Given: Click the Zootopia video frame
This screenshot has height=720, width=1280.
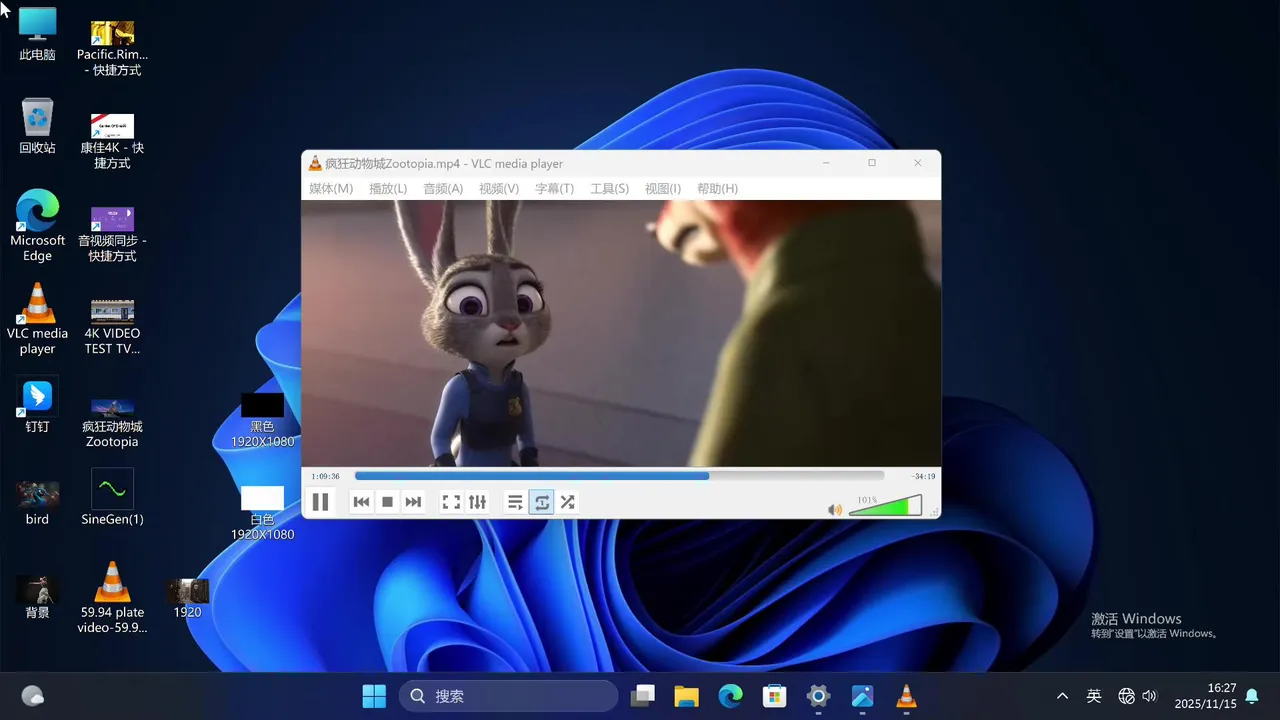Looking at the screenshot, I should point(621,333).
